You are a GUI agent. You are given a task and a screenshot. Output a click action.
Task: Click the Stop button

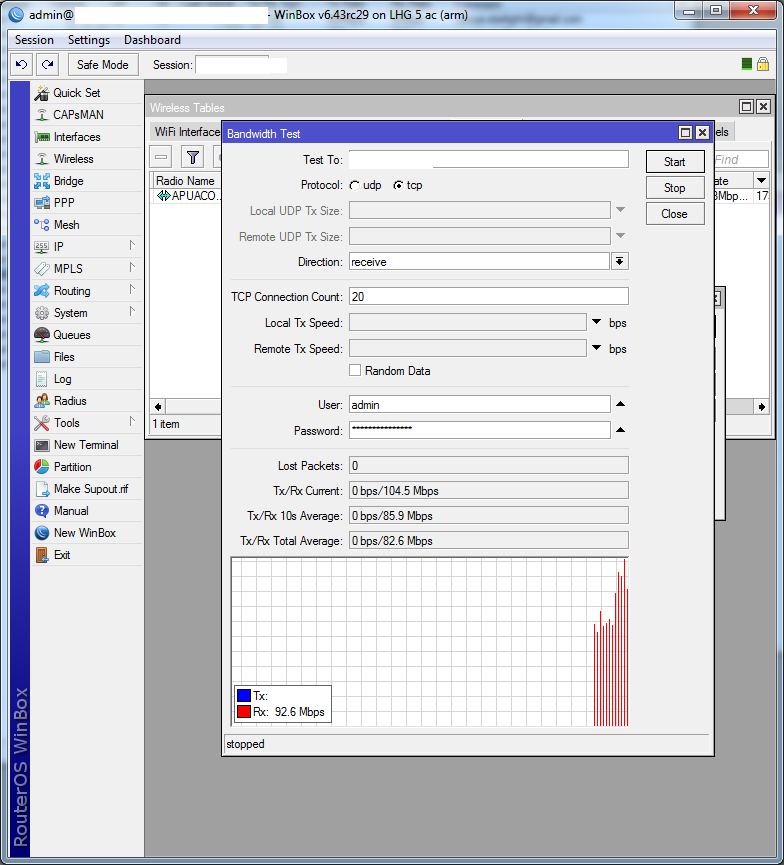675,188
